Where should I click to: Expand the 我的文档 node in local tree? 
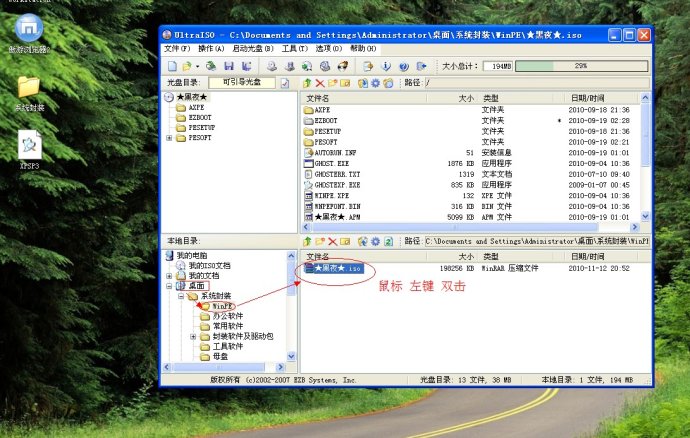[x=169, y=276]
